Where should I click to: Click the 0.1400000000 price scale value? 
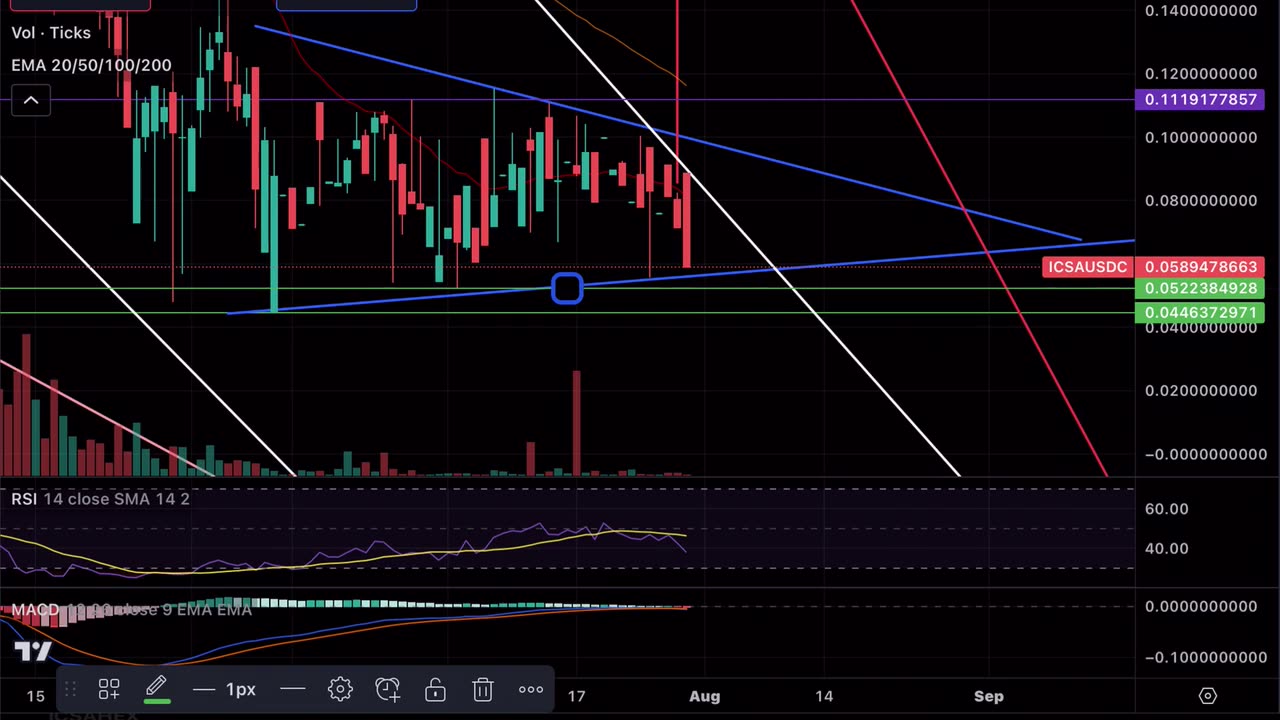1201,11
